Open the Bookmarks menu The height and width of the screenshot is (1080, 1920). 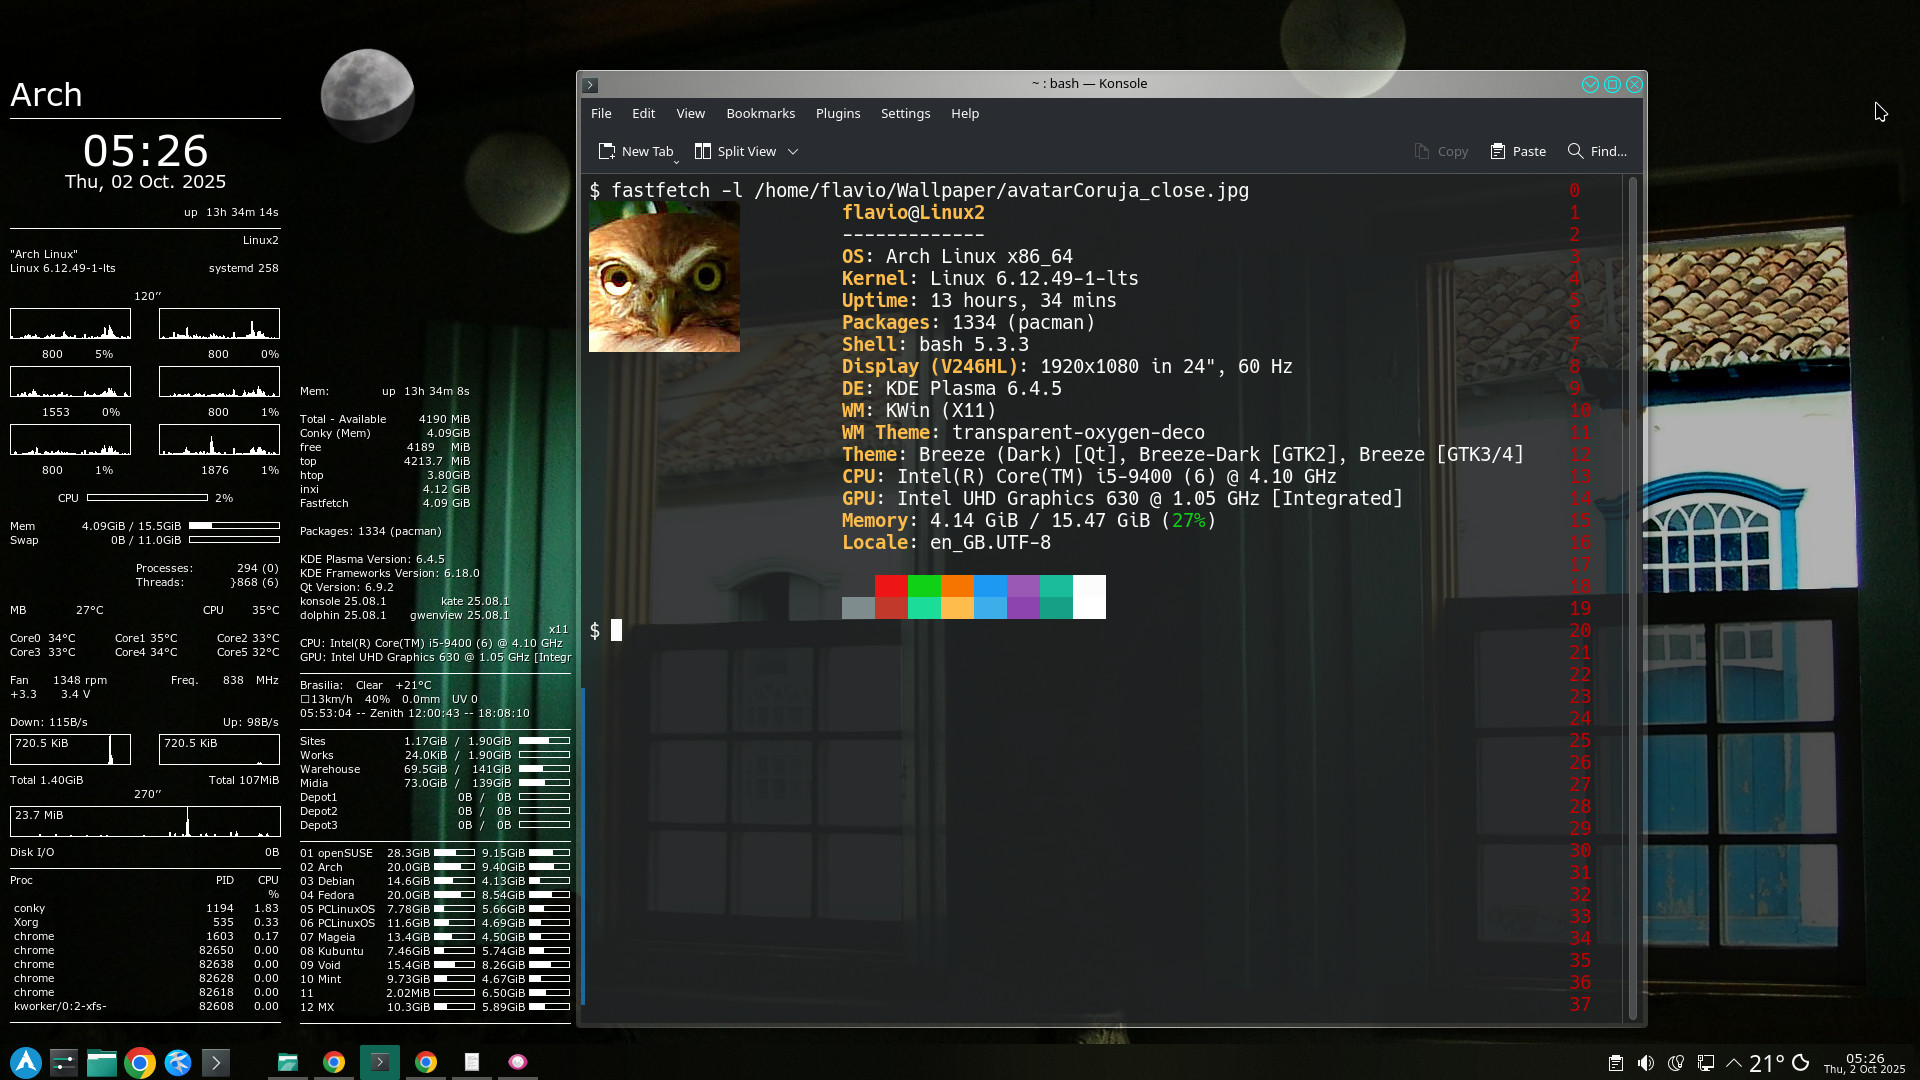click(x=760, y=113)
